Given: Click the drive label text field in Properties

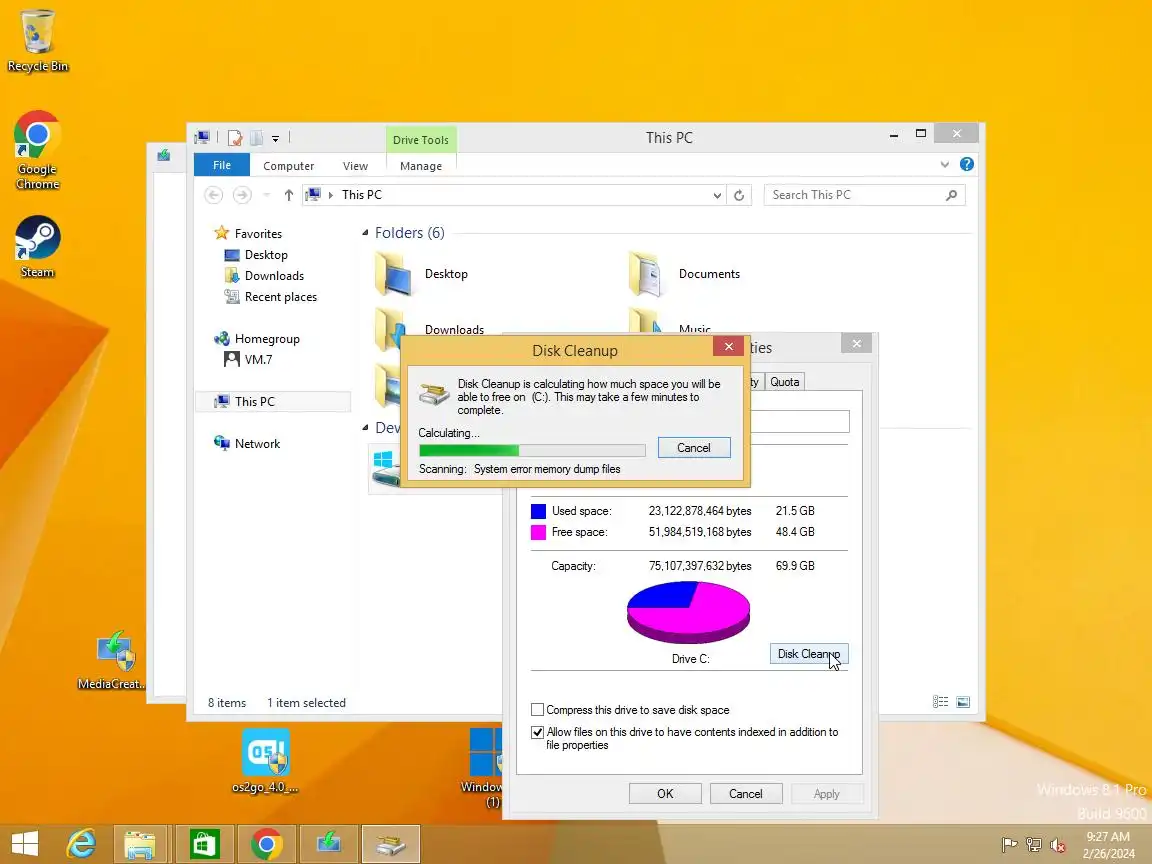Looking at the screenshot, I should pyautogui.click(x=799, y=422).
